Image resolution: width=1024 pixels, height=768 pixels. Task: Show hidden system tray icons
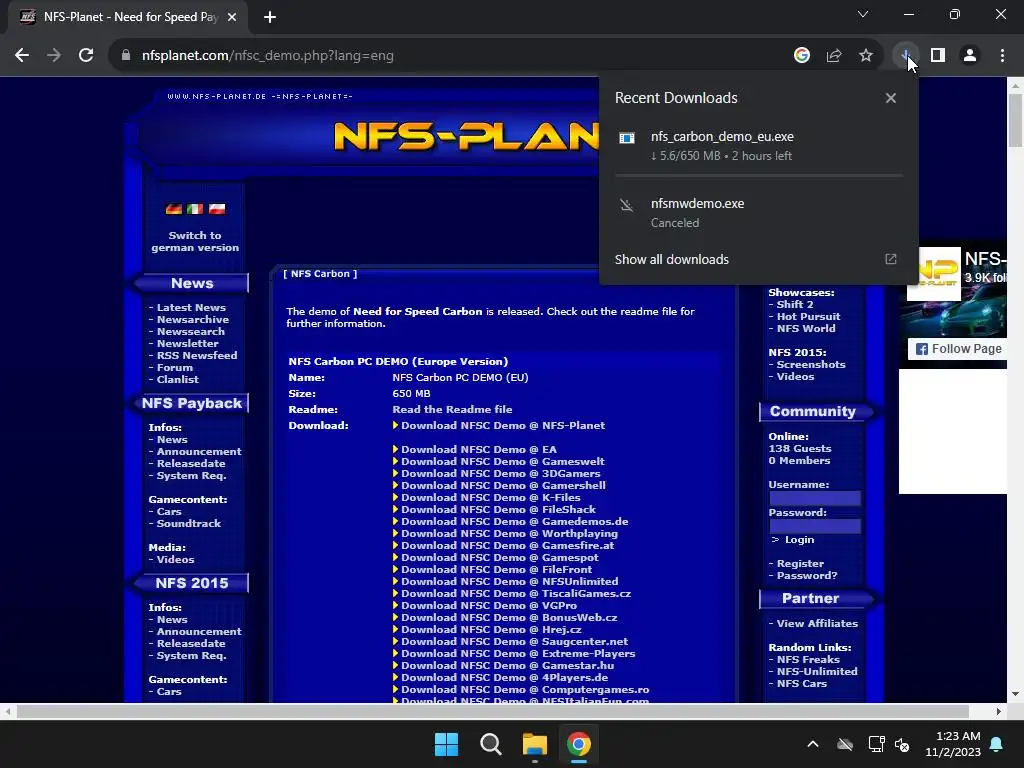pos(813,744)
